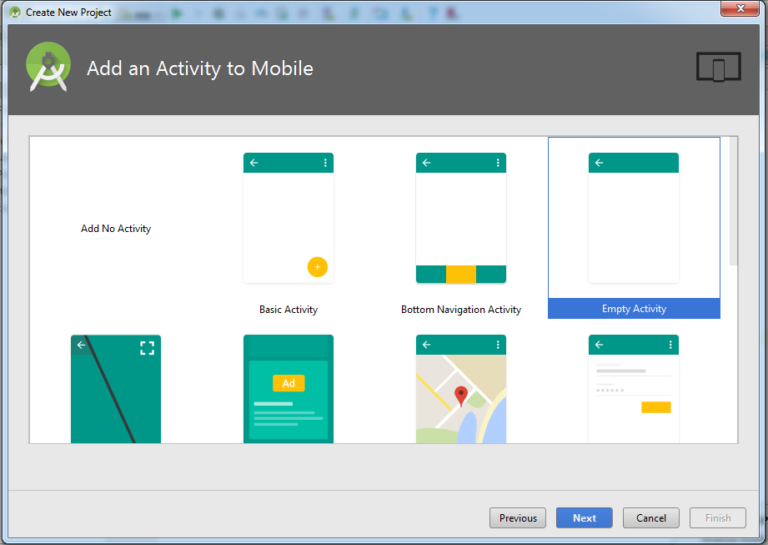Viewport: 768px width, 545px height.
Task: Go back with the Previous button
Action: click(518, 518)
